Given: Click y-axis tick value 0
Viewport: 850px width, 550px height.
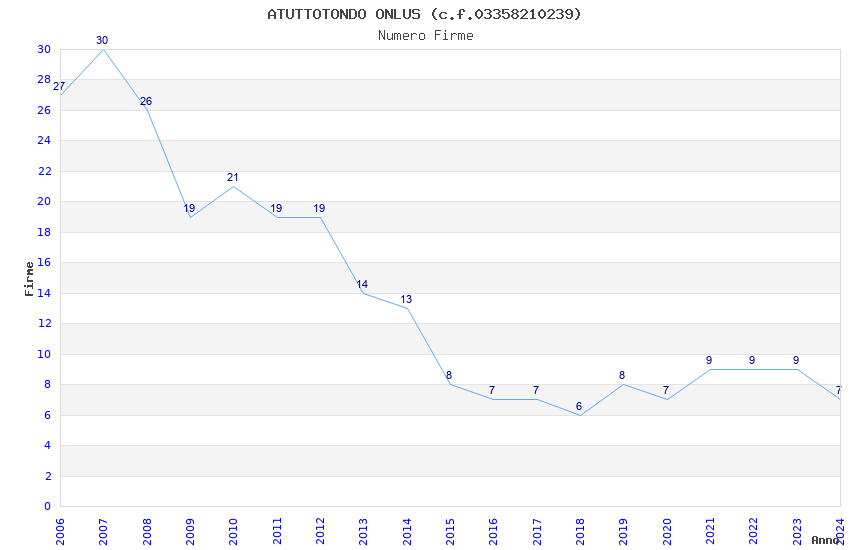Looking at the screenshot, I should coord(48,506).
